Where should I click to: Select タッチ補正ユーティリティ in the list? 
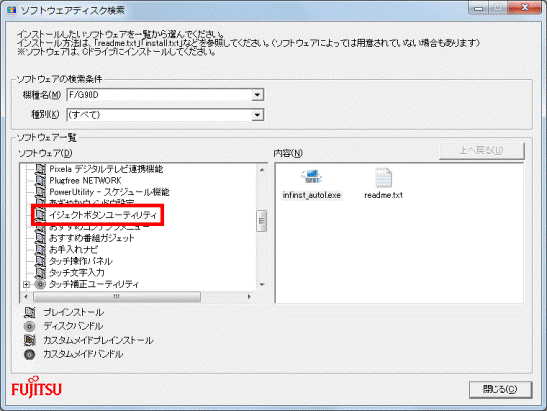pyautogui.click(x=94, y=284)
